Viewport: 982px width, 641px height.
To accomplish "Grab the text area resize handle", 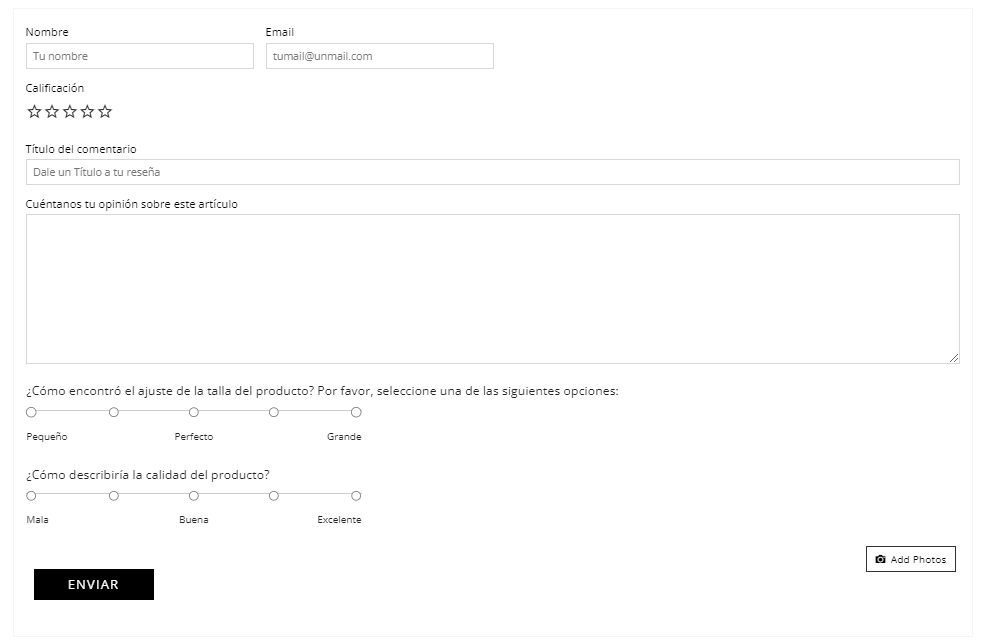I will click(x=953, y=357).
